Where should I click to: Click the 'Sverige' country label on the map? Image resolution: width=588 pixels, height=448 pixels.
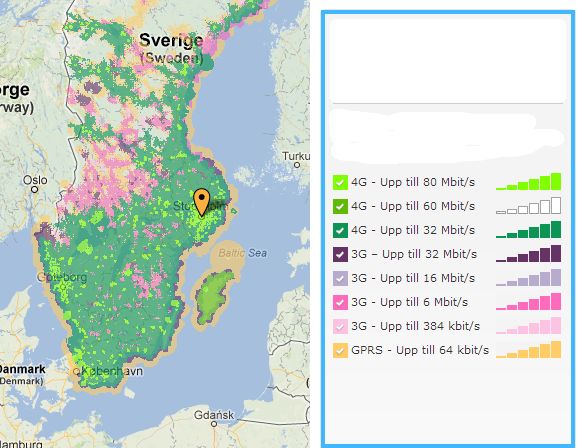click(x=171, y=40)
